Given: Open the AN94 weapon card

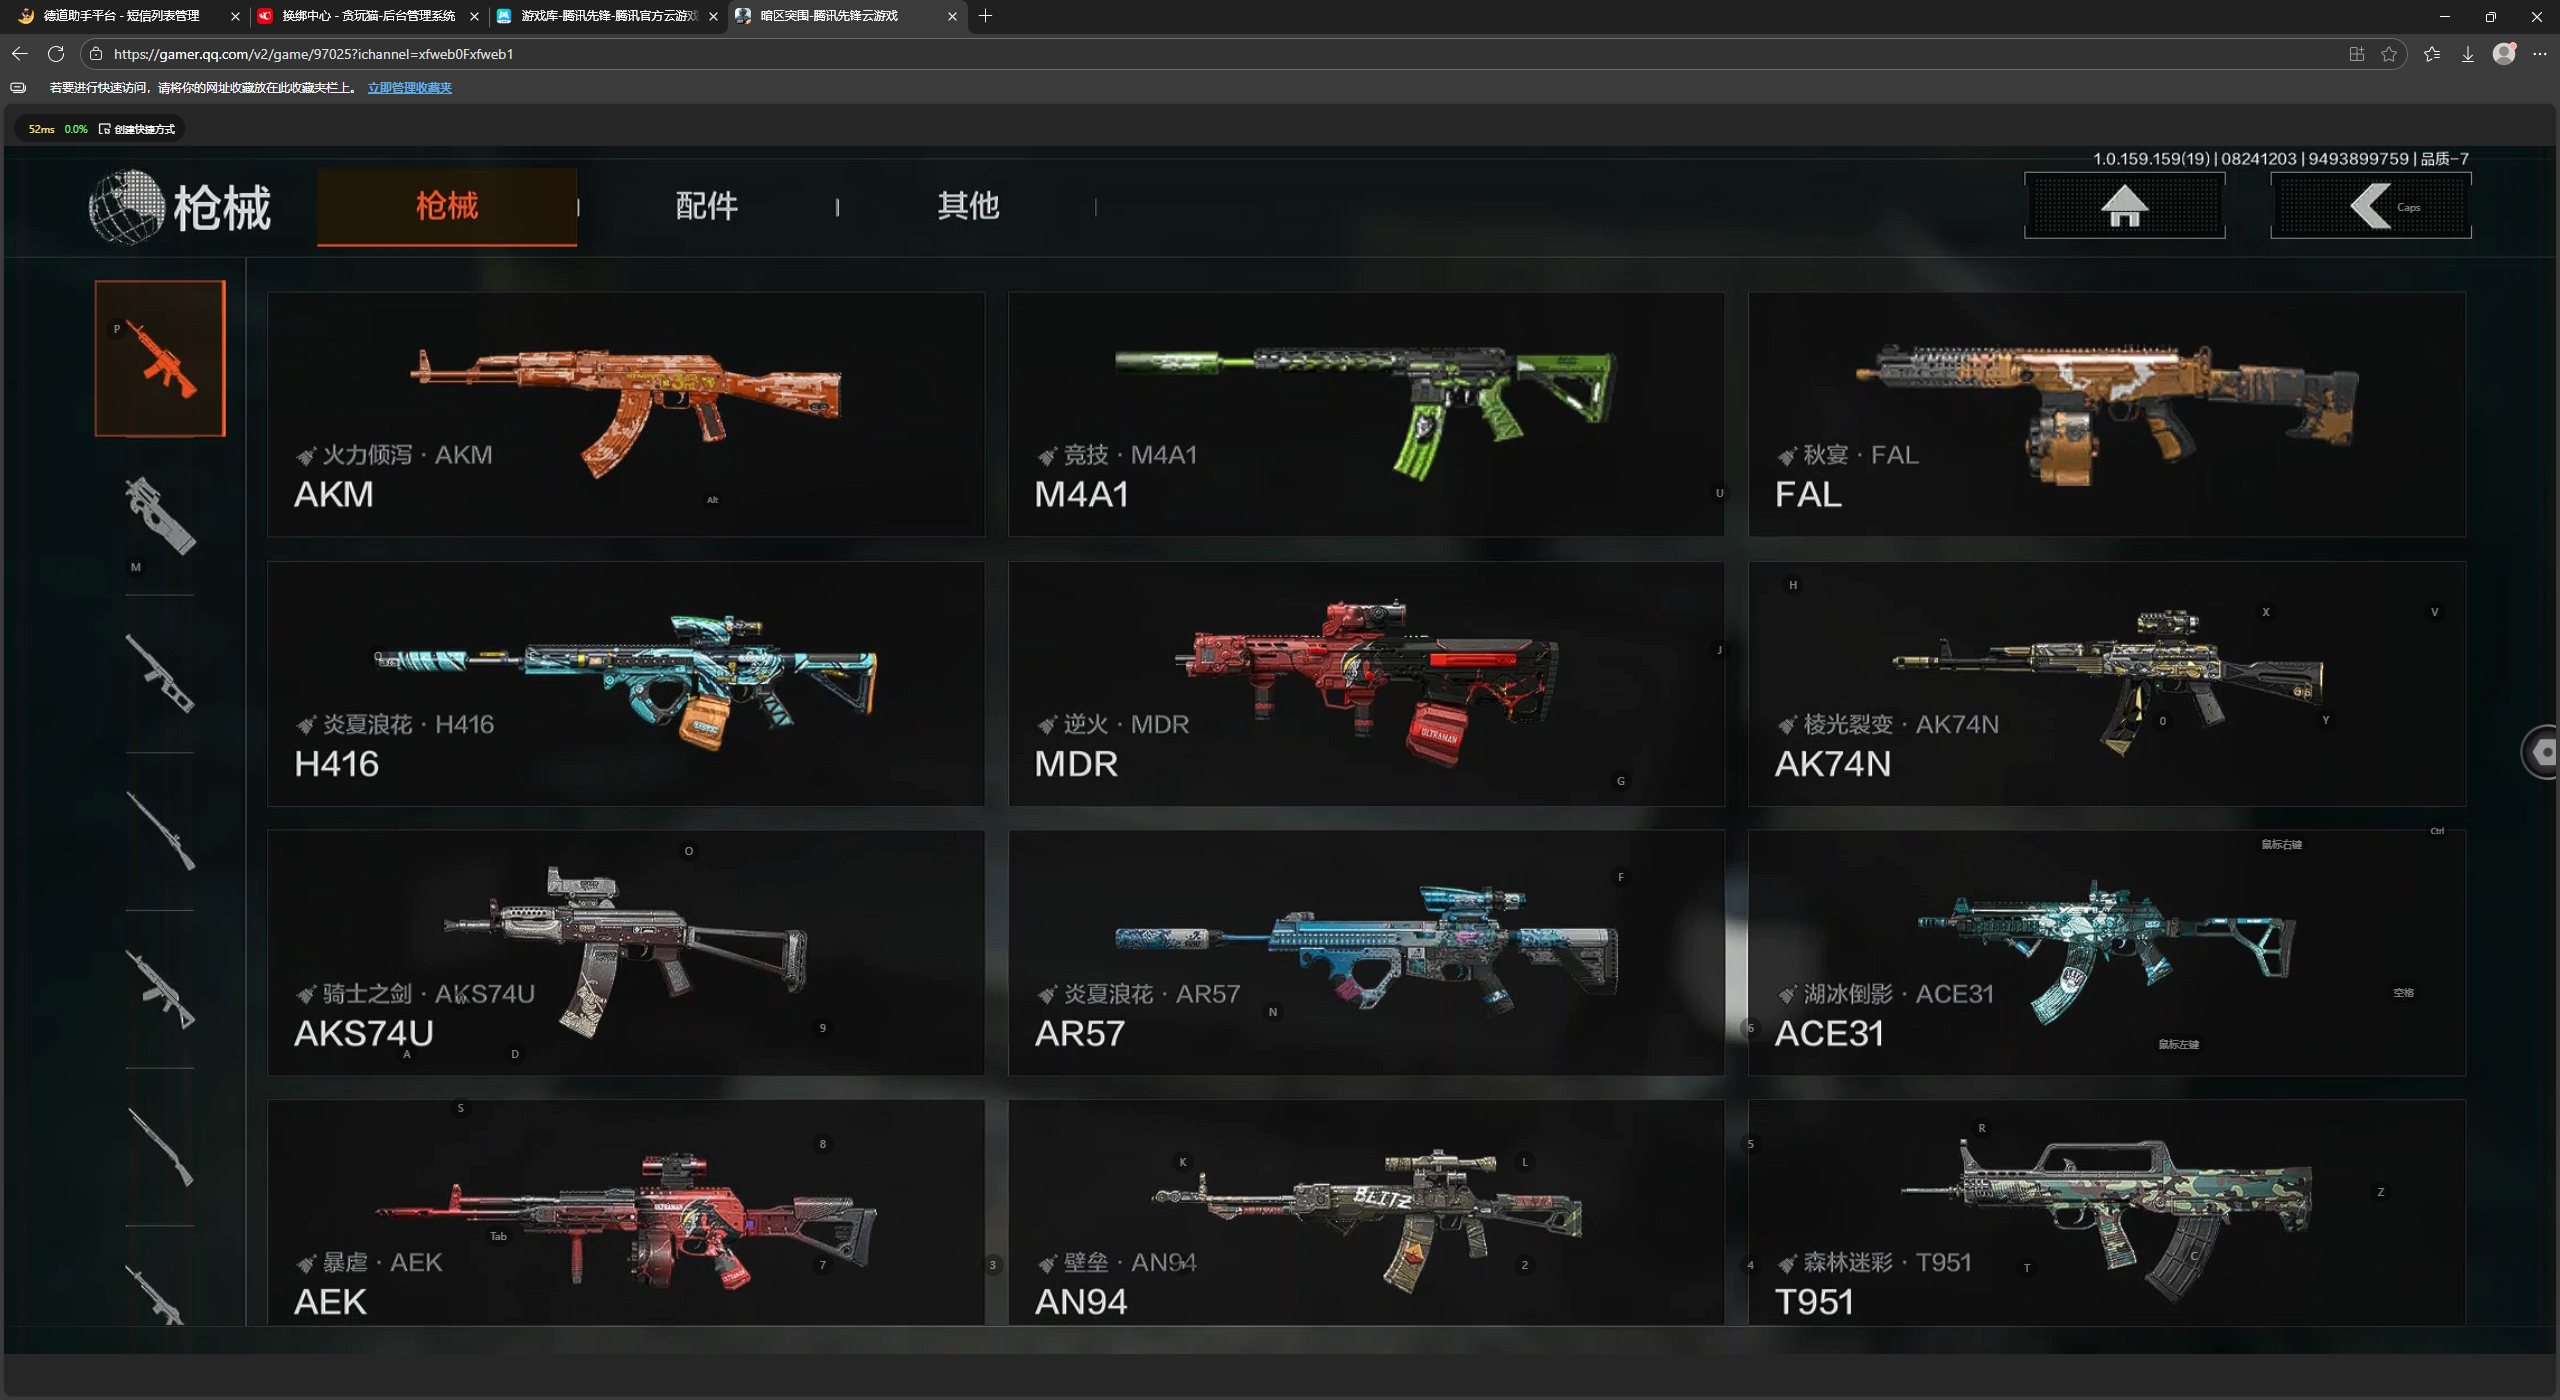Looking at the screenshot, I should 1366,1213.
